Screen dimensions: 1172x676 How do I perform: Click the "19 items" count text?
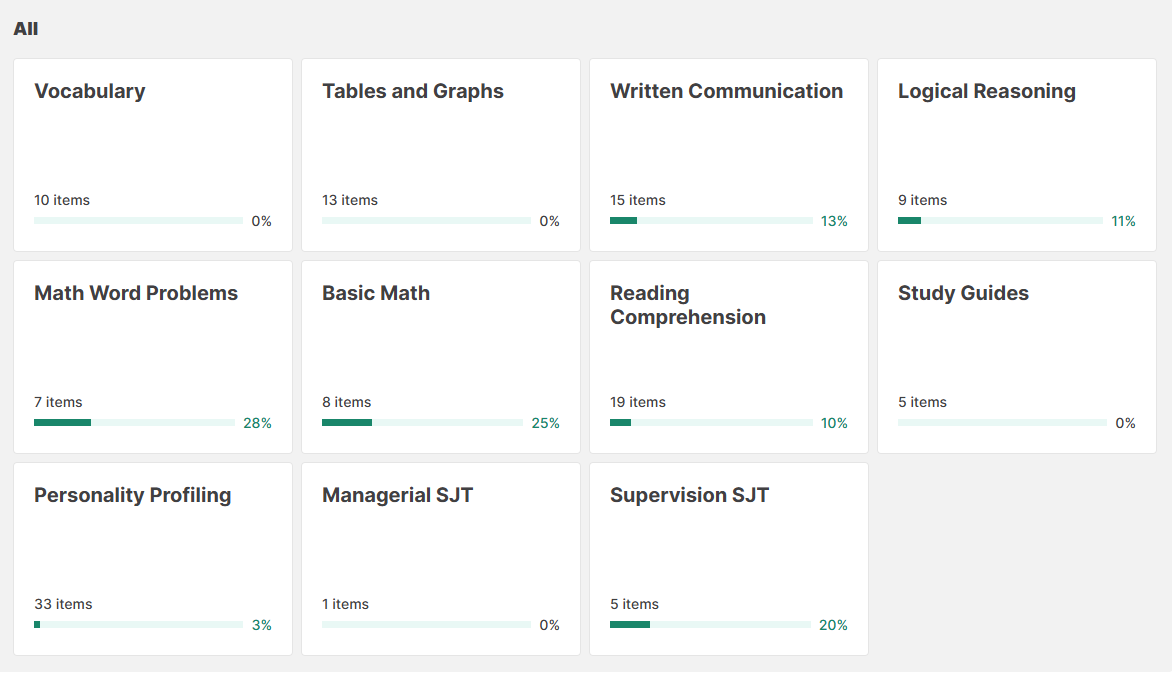[x=638, y=402]
